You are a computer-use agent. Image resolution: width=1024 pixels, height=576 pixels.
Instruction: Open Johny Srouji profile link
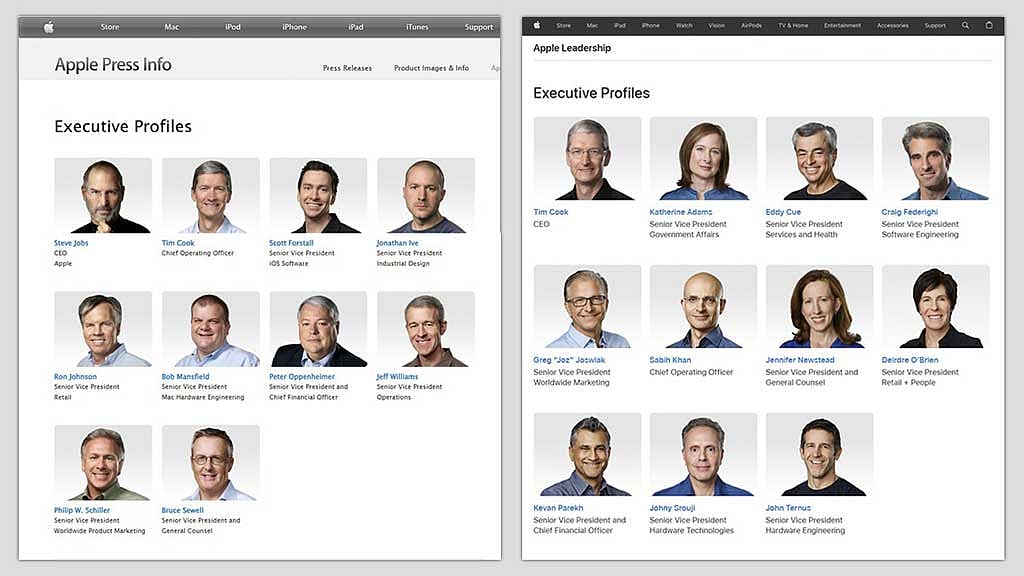pyautogui.click(x=672, y=508)
